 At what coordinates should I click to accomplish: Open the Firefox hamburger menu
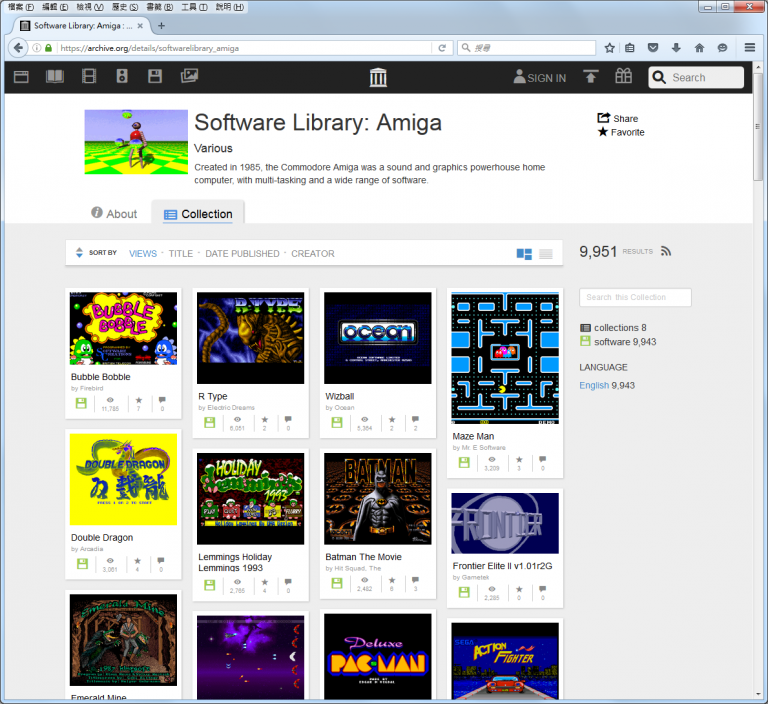tap(749, 48)
